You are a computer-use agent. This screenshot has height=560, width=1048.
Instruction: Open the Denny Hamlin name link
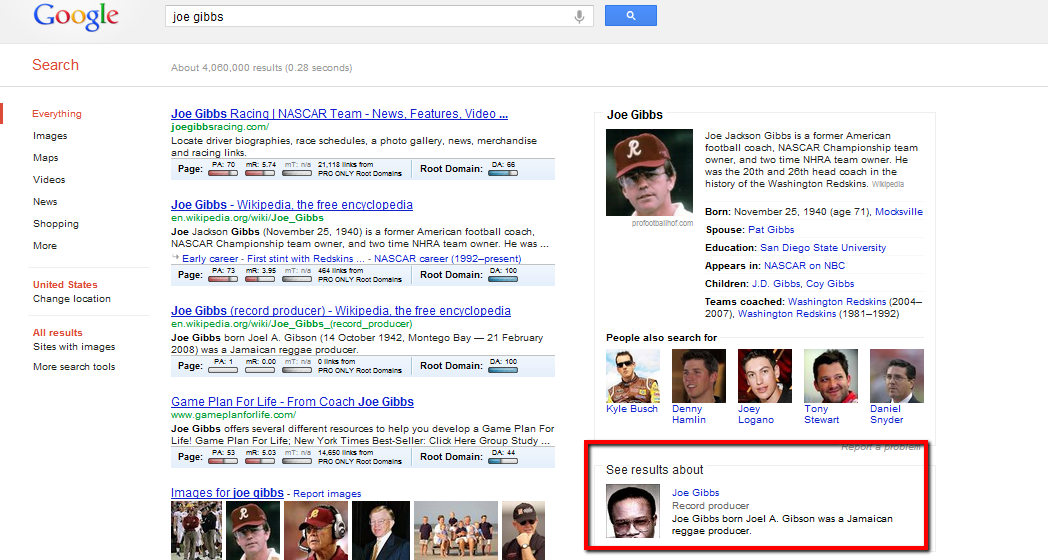pyautogui.click(x=689, y=414)
